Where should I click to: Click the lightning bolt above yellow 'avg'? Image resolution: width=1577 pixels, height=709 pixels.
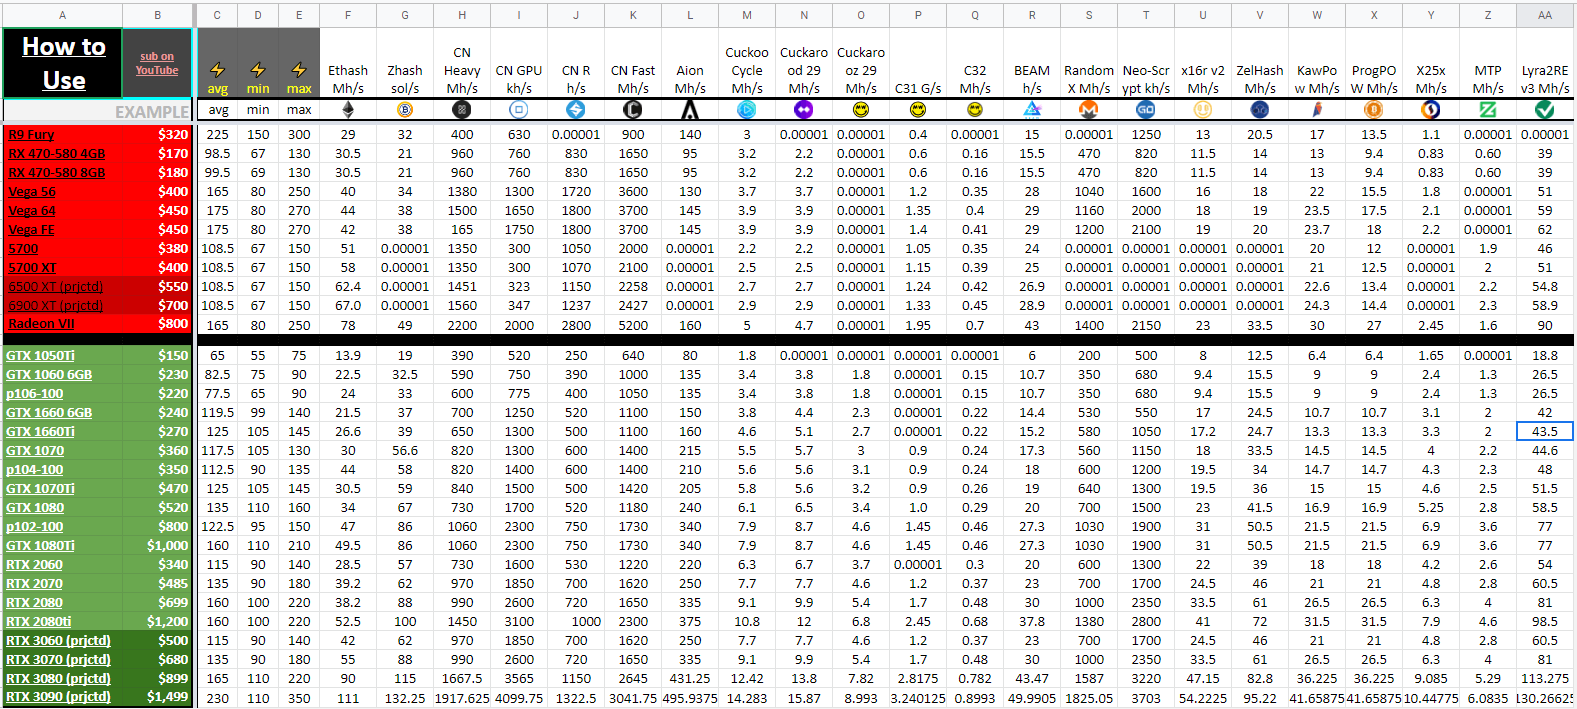[217, 70]
